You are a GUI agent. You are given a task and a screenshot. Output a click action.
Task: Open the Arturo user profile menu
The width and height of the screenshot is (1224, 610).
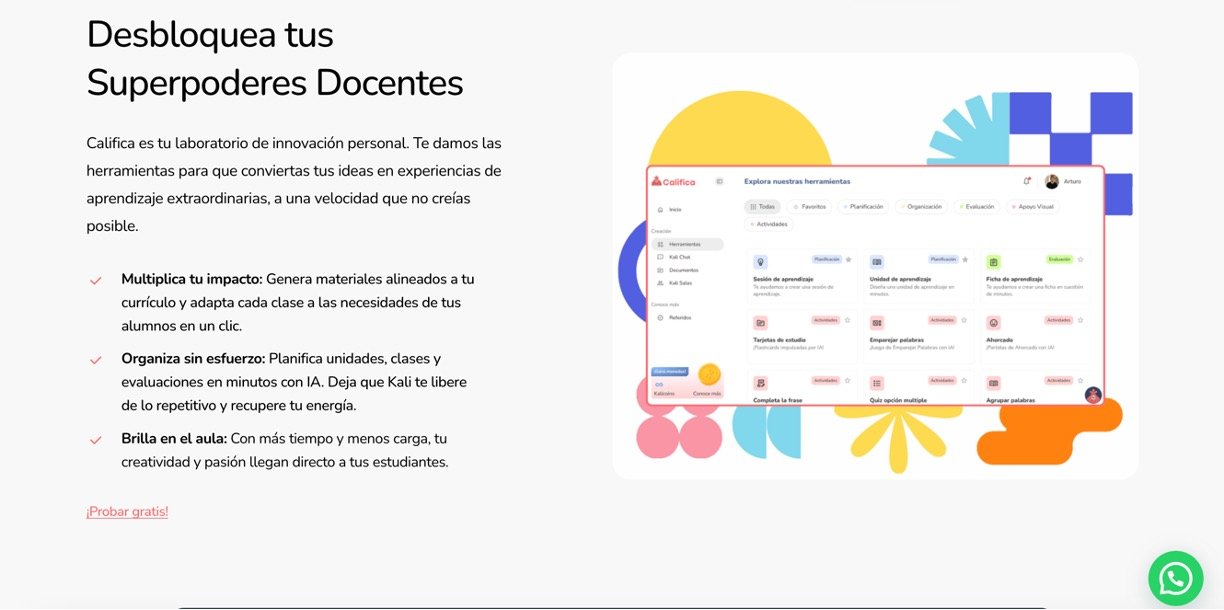pos(1062,181)
